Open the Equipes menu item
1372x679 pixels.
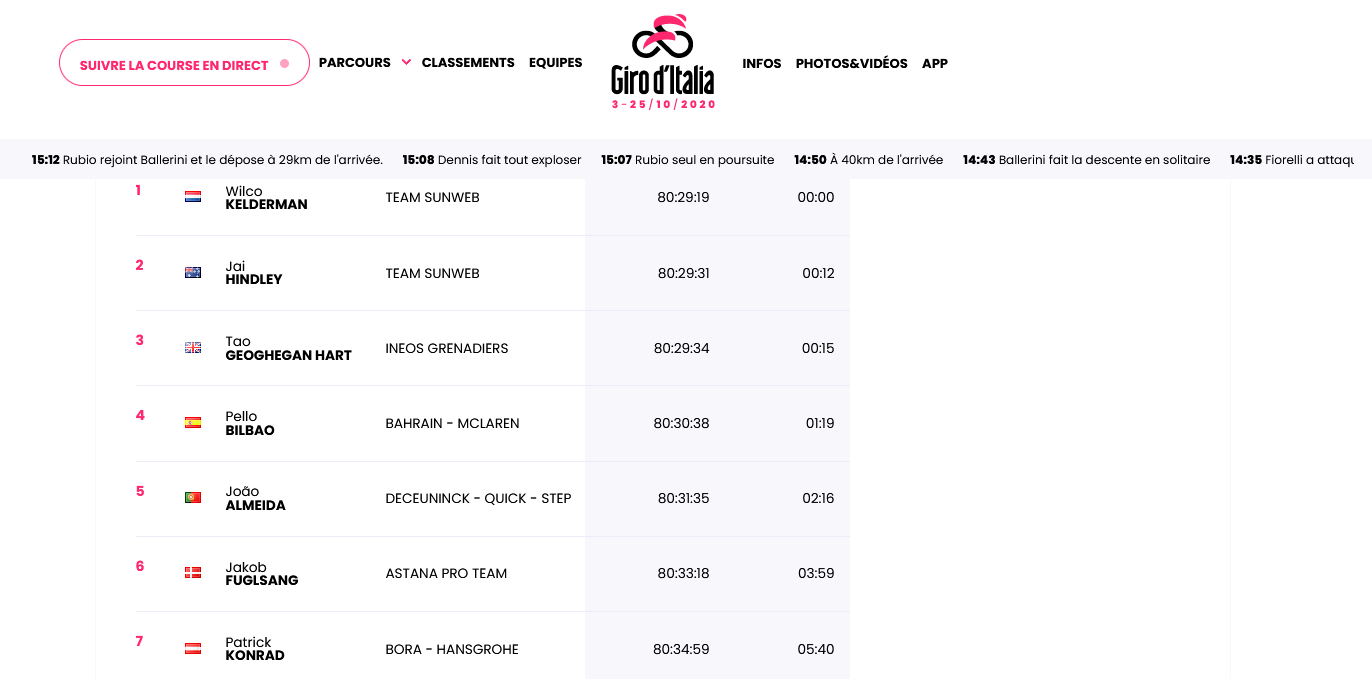pyautogui.click(x=555, y=63)
